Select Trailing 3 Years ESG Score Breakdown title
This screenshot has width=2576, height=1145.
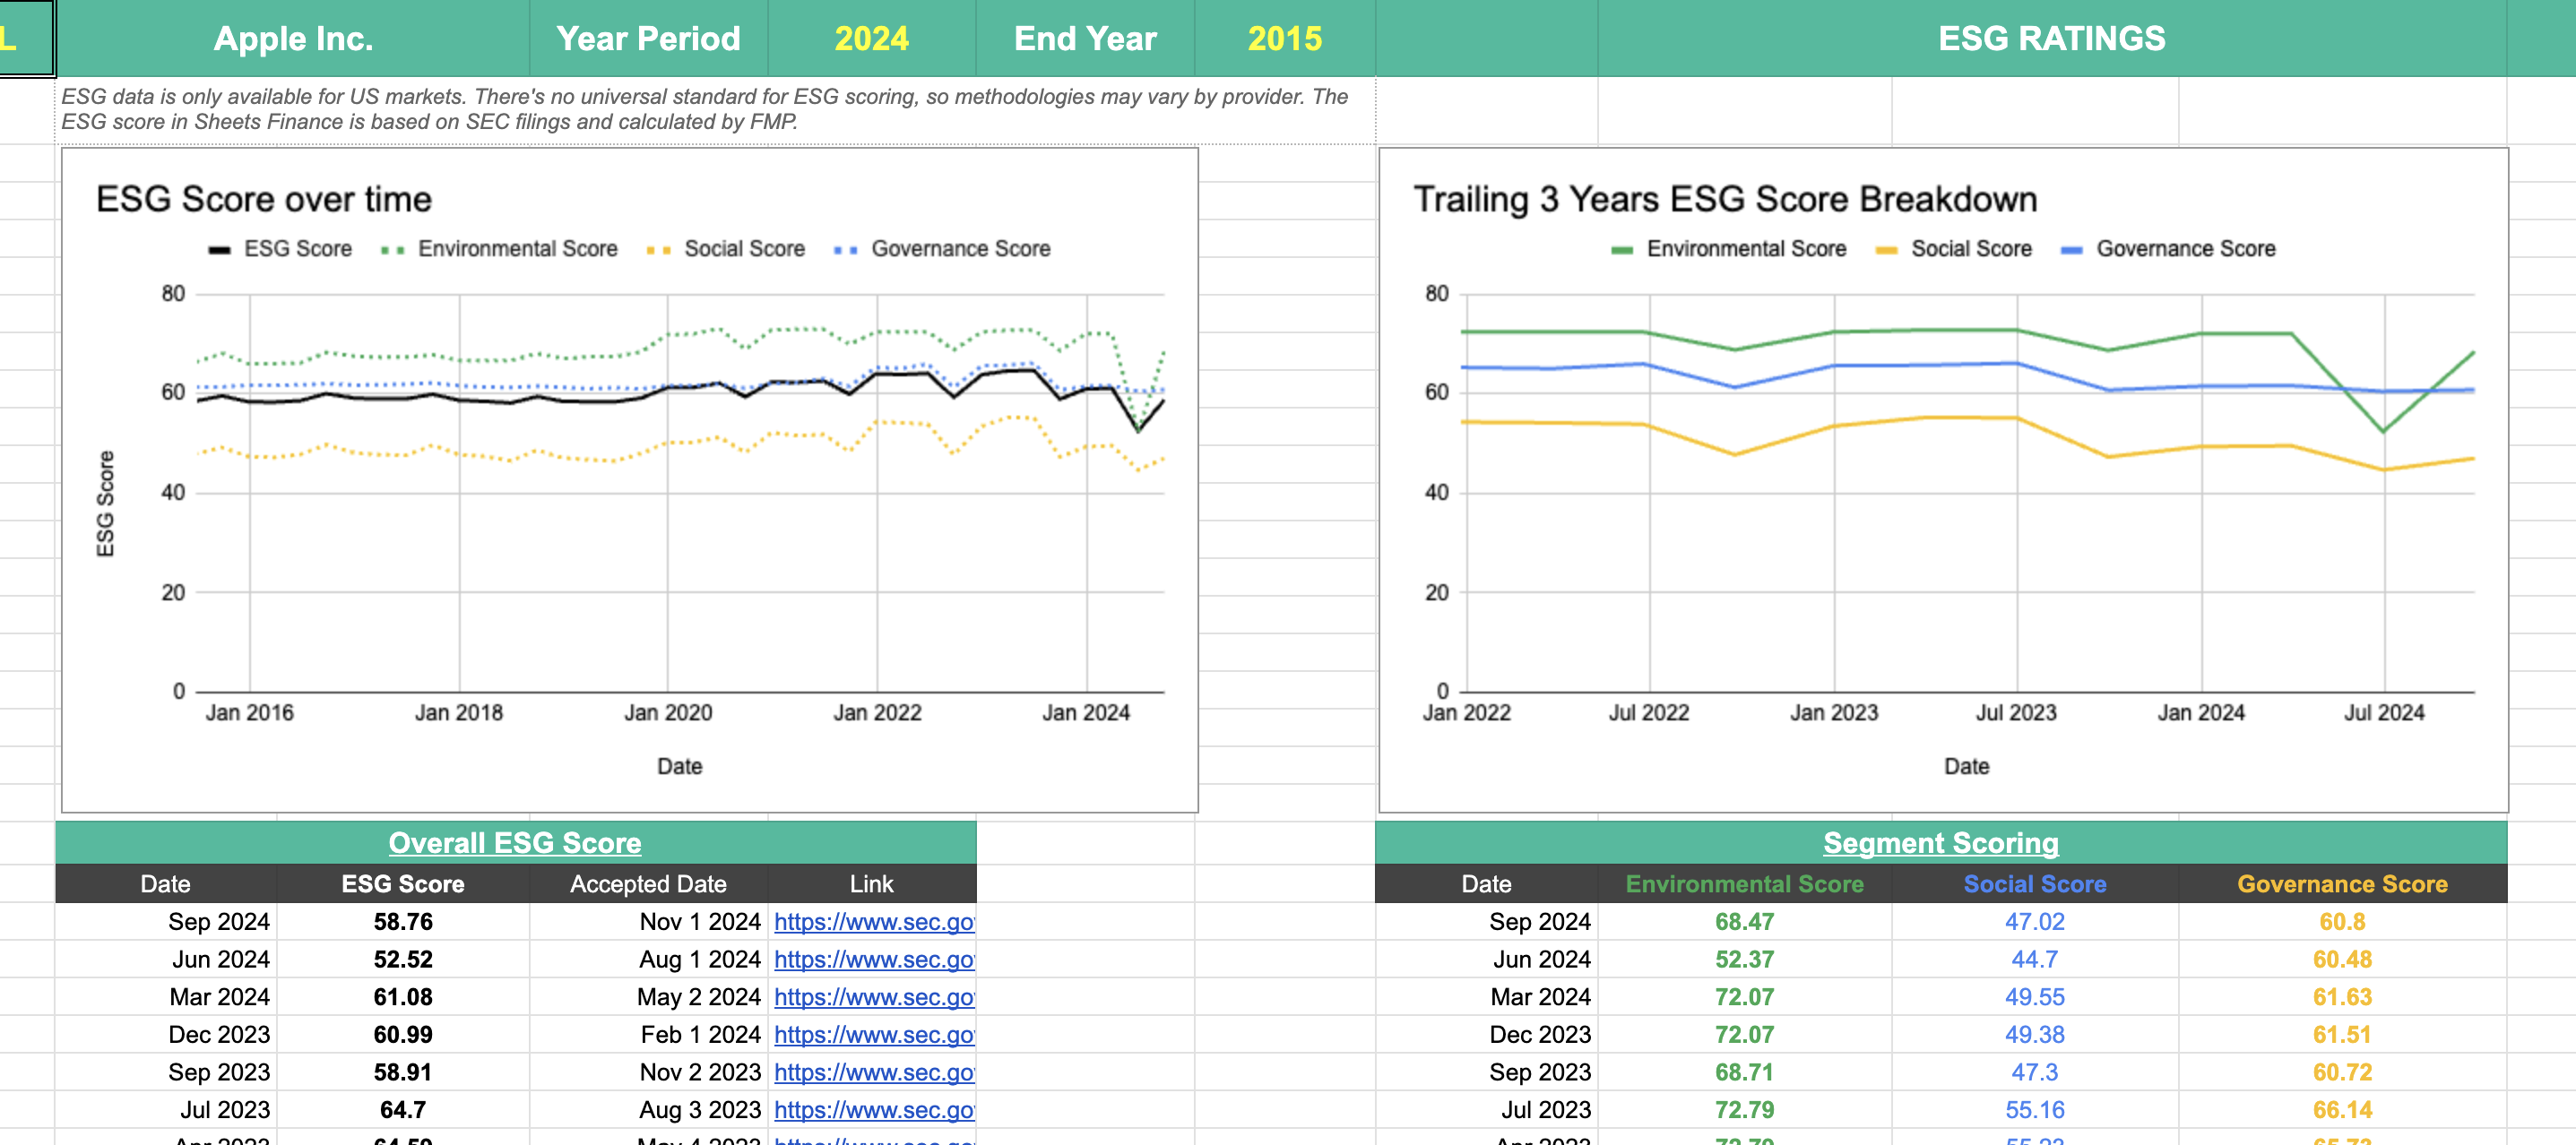click(x=1725, y=199)
